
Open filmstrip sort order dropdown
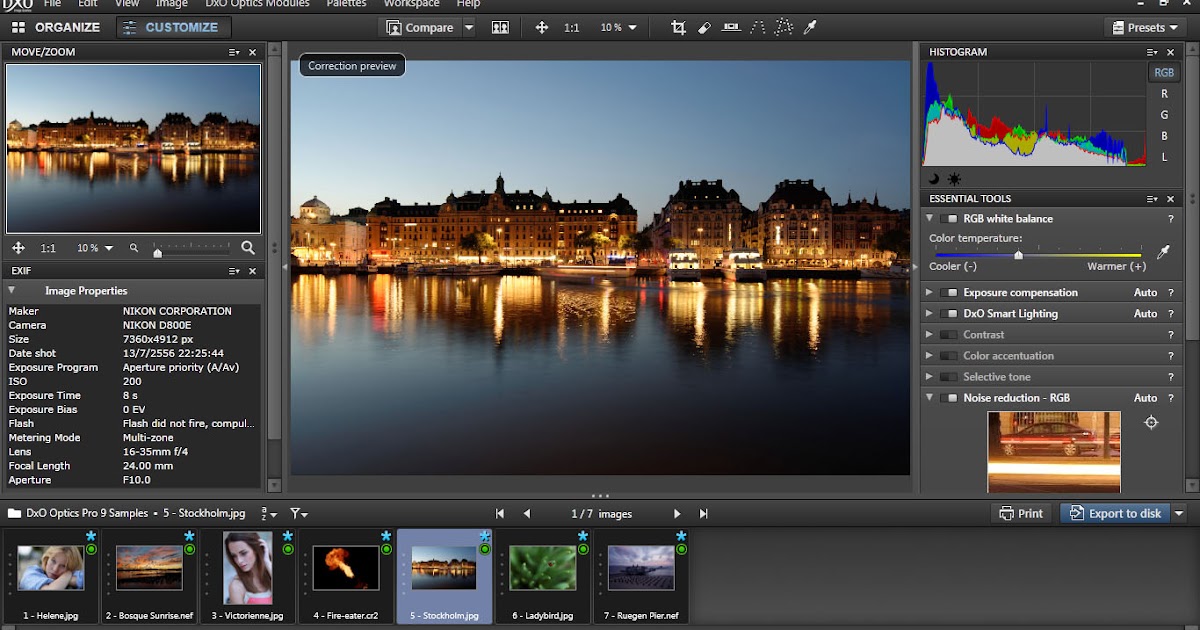click(270, 514)
